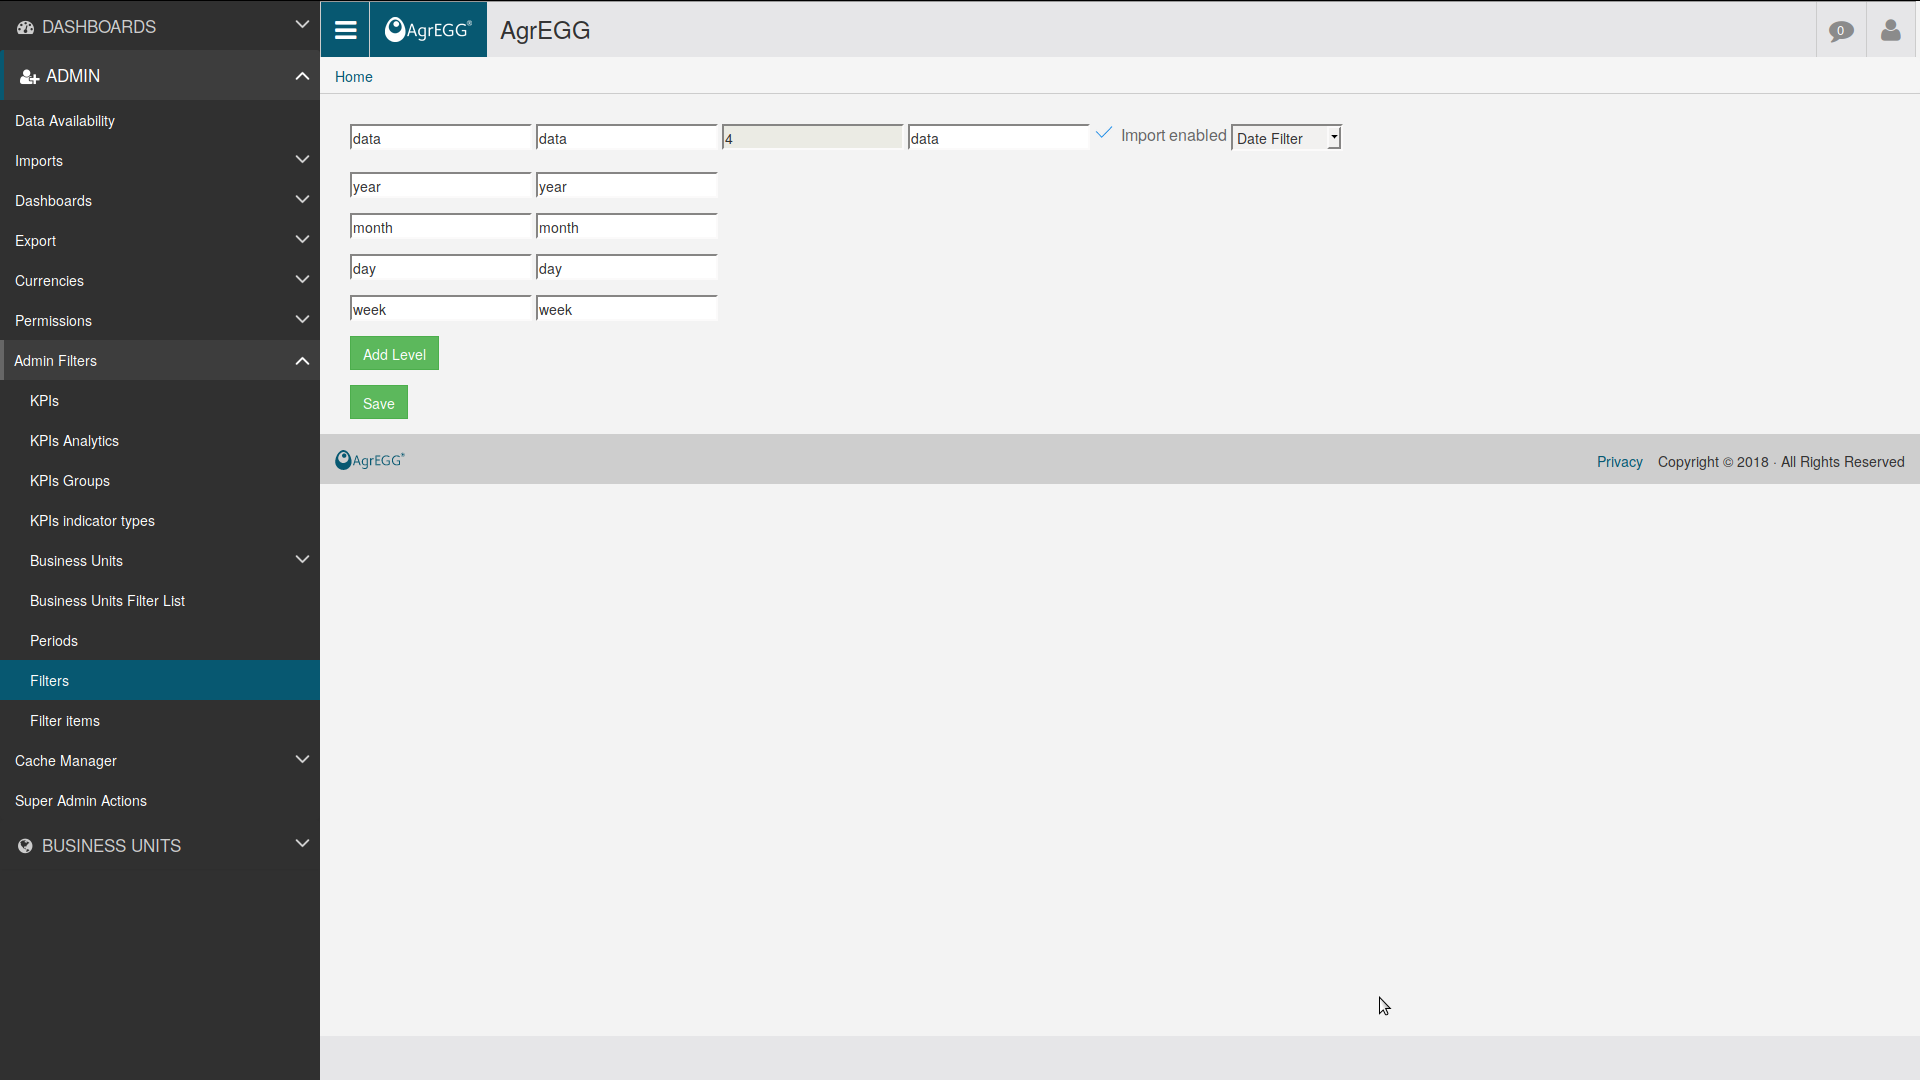The width and height of the screenshot is (1920, 1080).
Task: Open KPIs indicator types
Action: click(x=160, y=521)
